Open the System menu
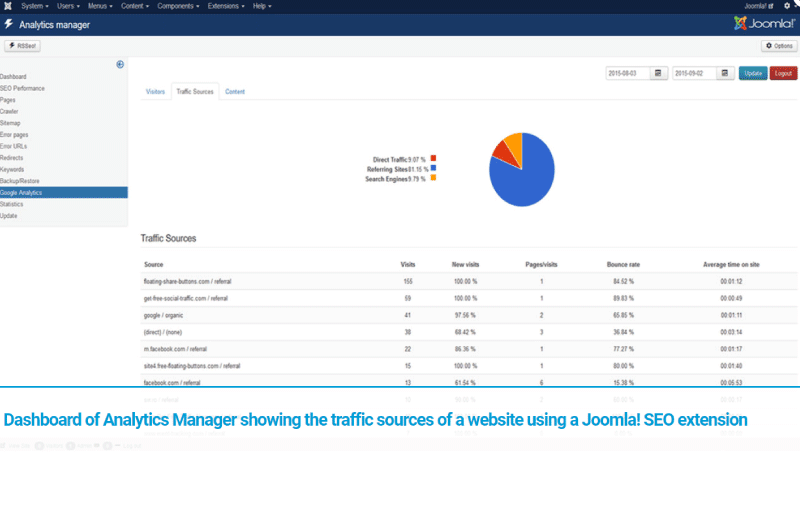 [35, 6]
